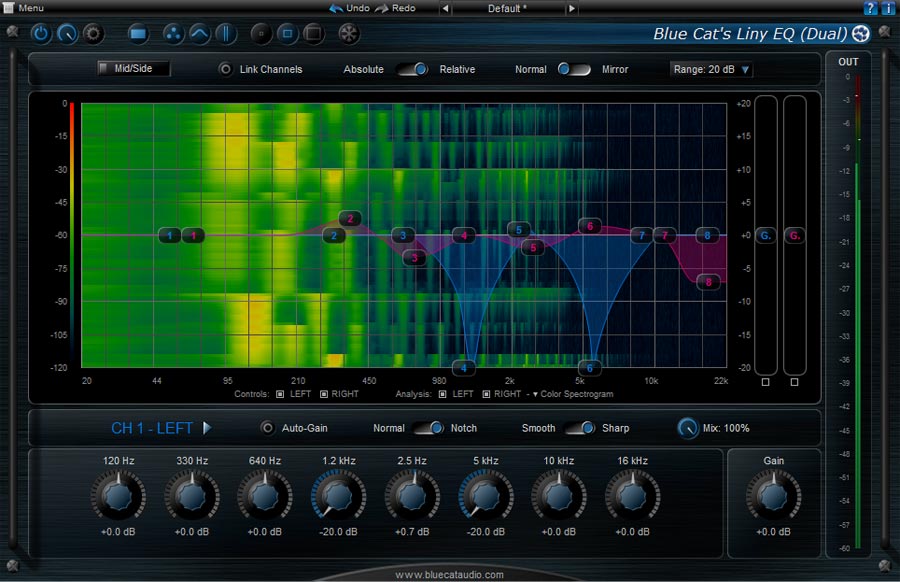Open the help question mark icon

click(871, 8)
